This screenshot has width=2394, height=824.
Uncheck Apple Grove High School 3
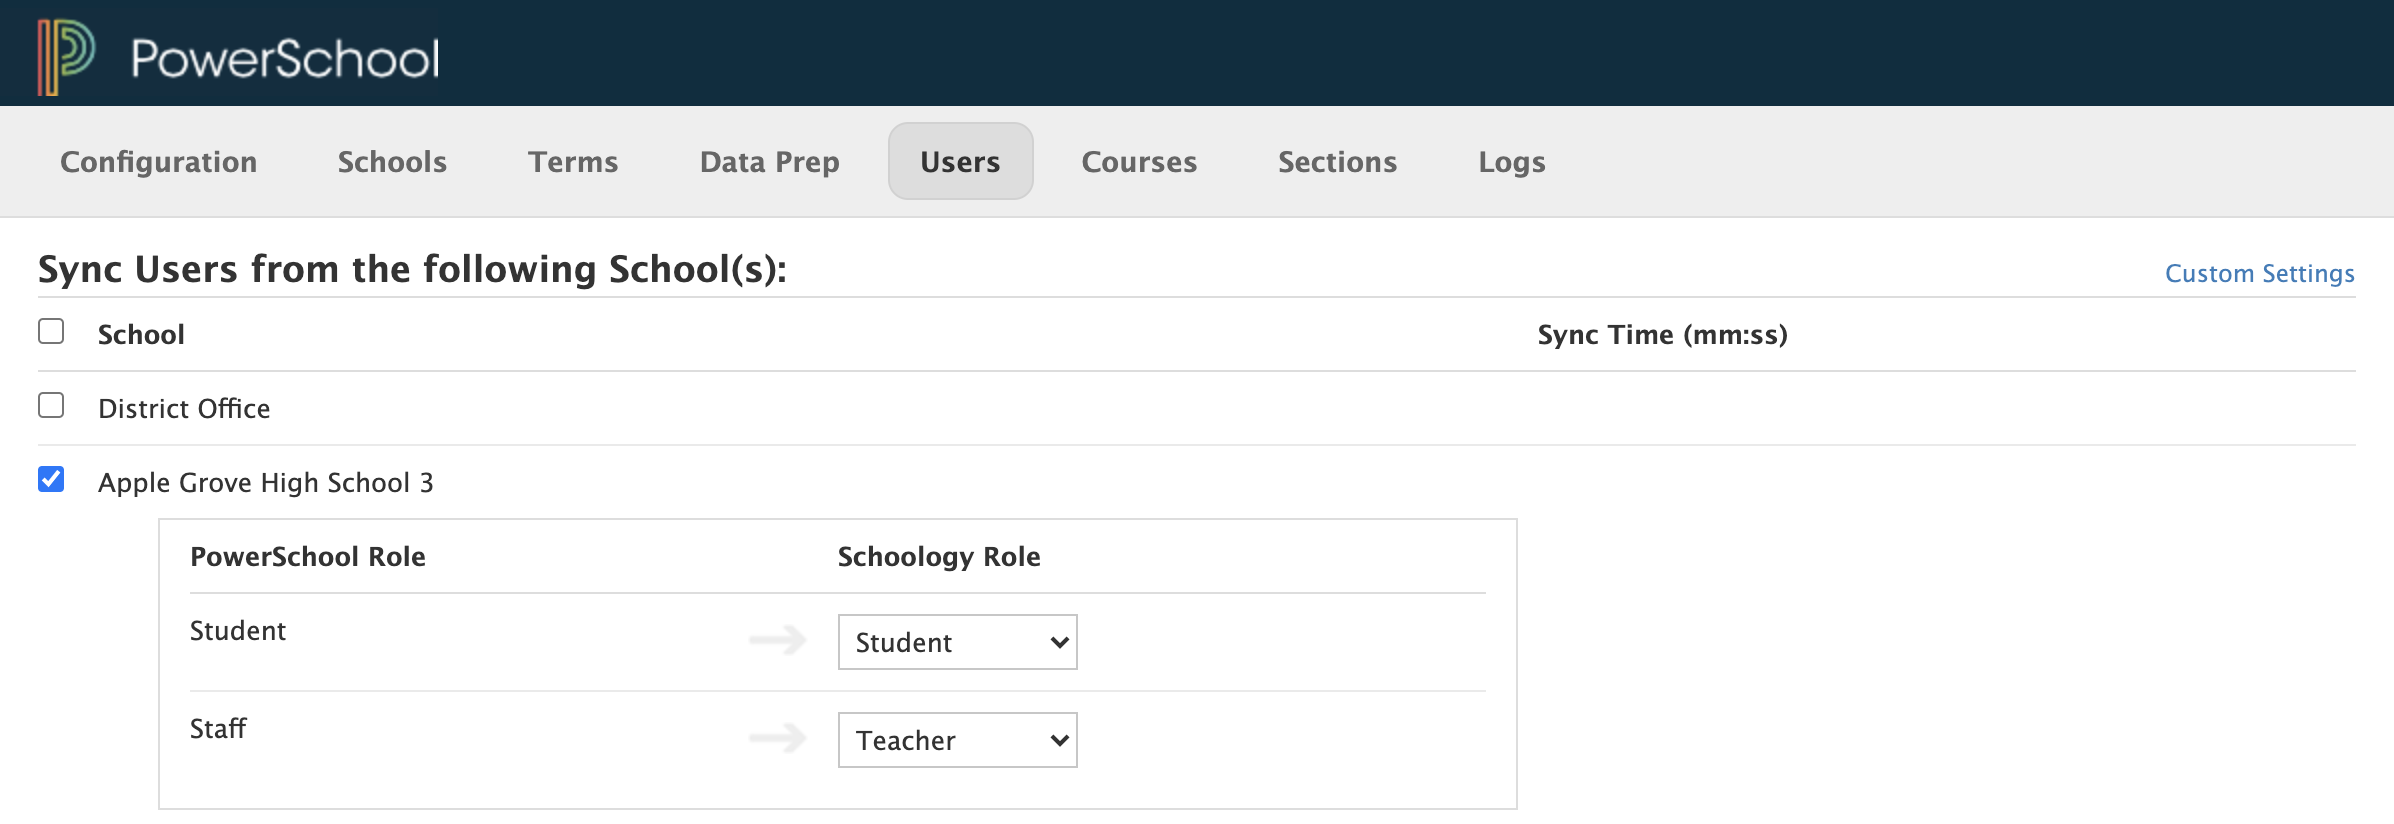pos(51,479)
